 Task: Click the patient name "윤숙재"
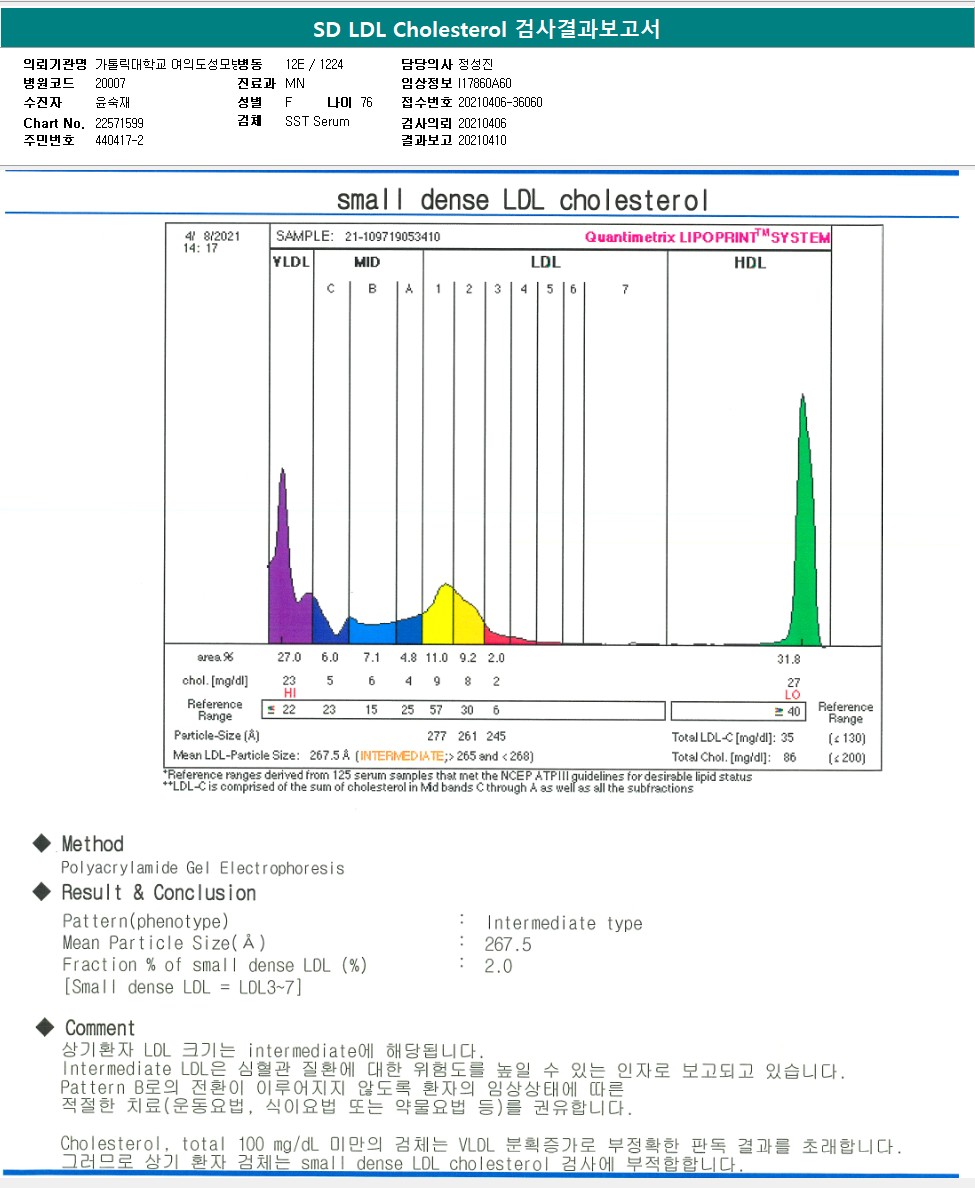(113, 102)
